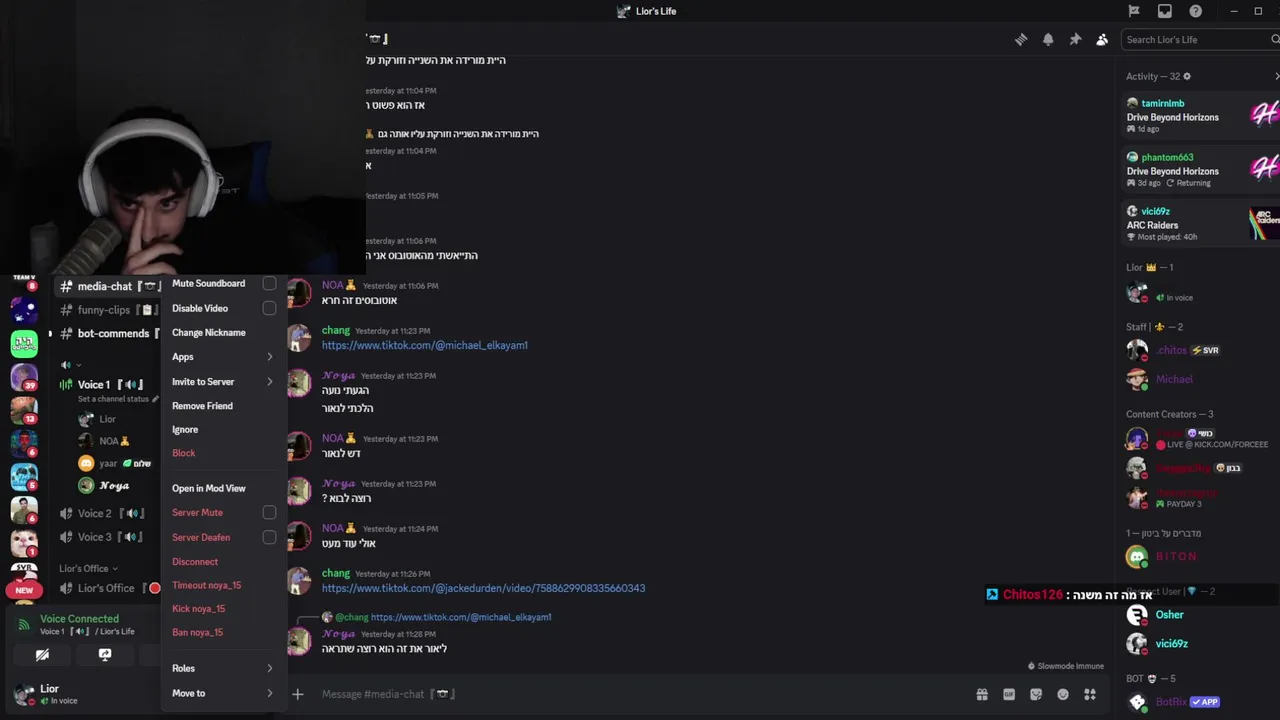Turn on camera in voice panel

(x=42, y=655)
